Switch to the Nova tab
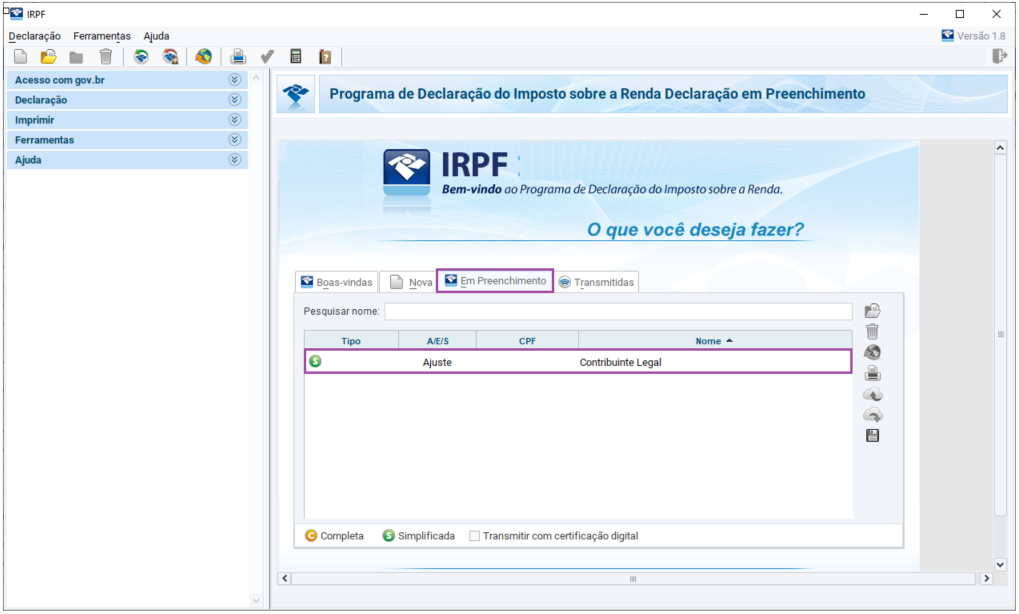 (x=411, y=282)
